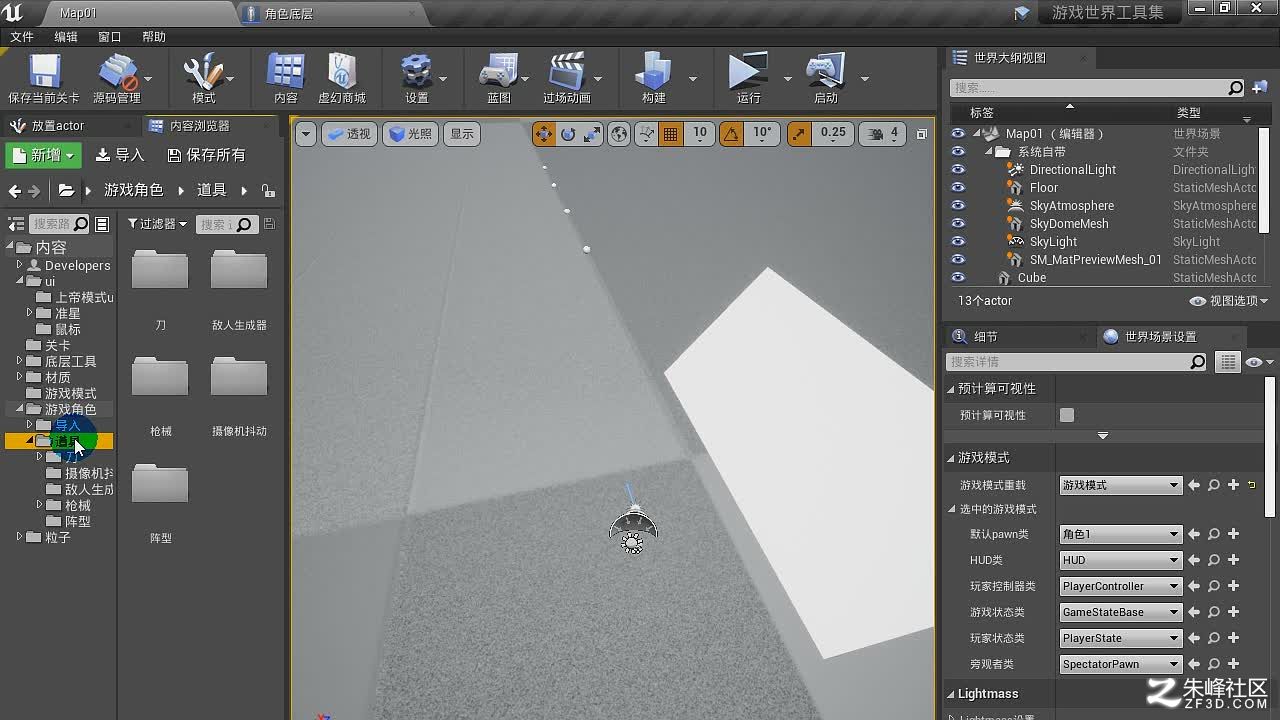The width and height of the screenshot is (1280, 720).
Task: Select rotate gizmo tool in viewport
Action: [x=568, y=134]
